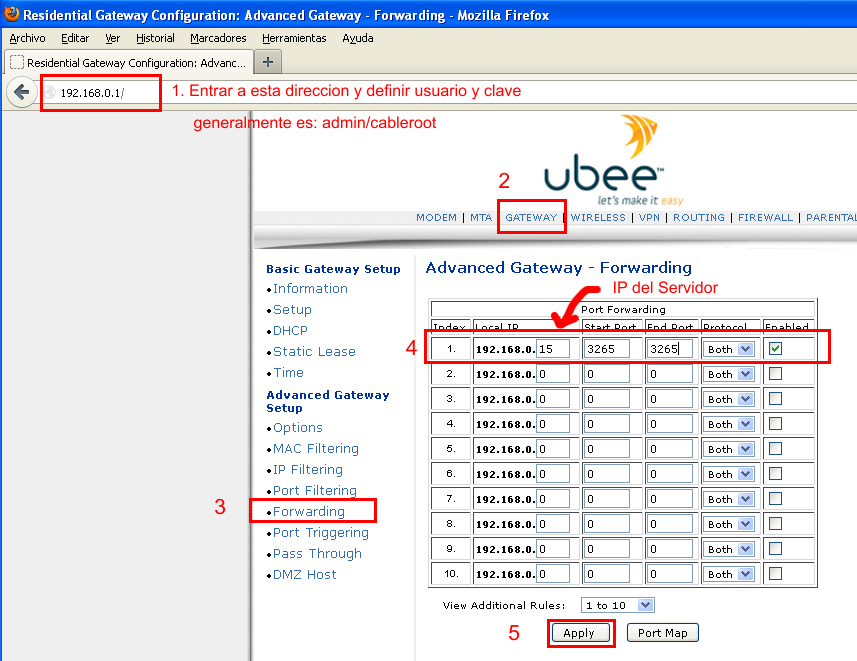Open Protocol dropdown in row 5
857x661 pixels.
click(729, 449)
